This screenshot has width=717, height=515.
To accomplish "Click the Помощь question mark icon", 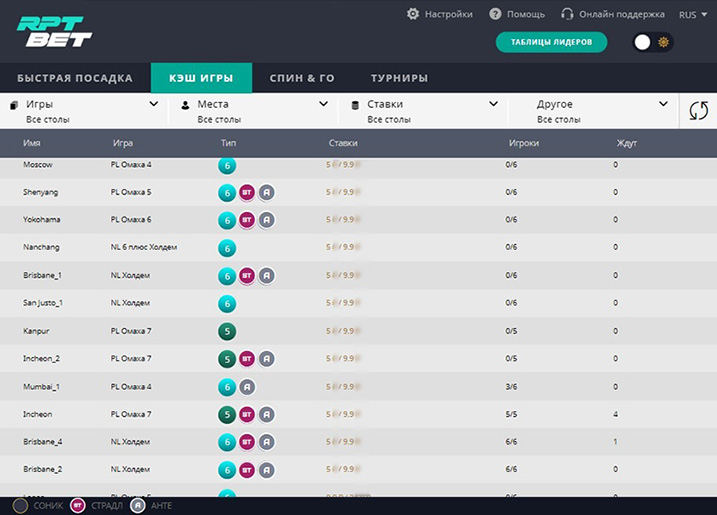I will [x=495, y=14].
